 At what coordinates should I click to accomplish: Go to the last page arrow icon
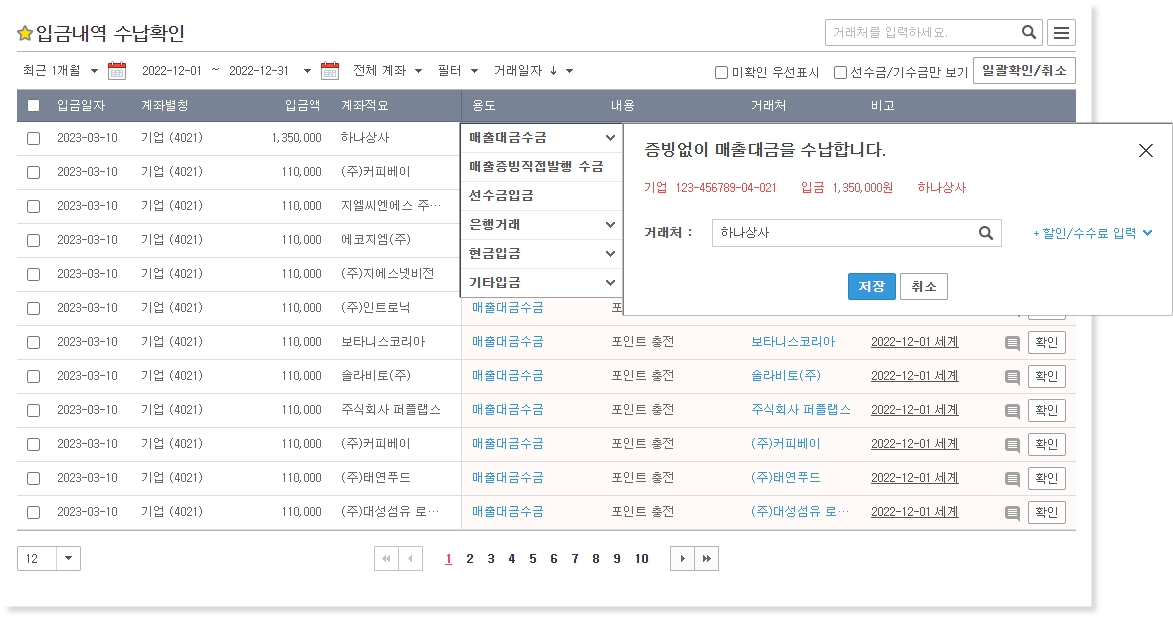pos(707,559)
